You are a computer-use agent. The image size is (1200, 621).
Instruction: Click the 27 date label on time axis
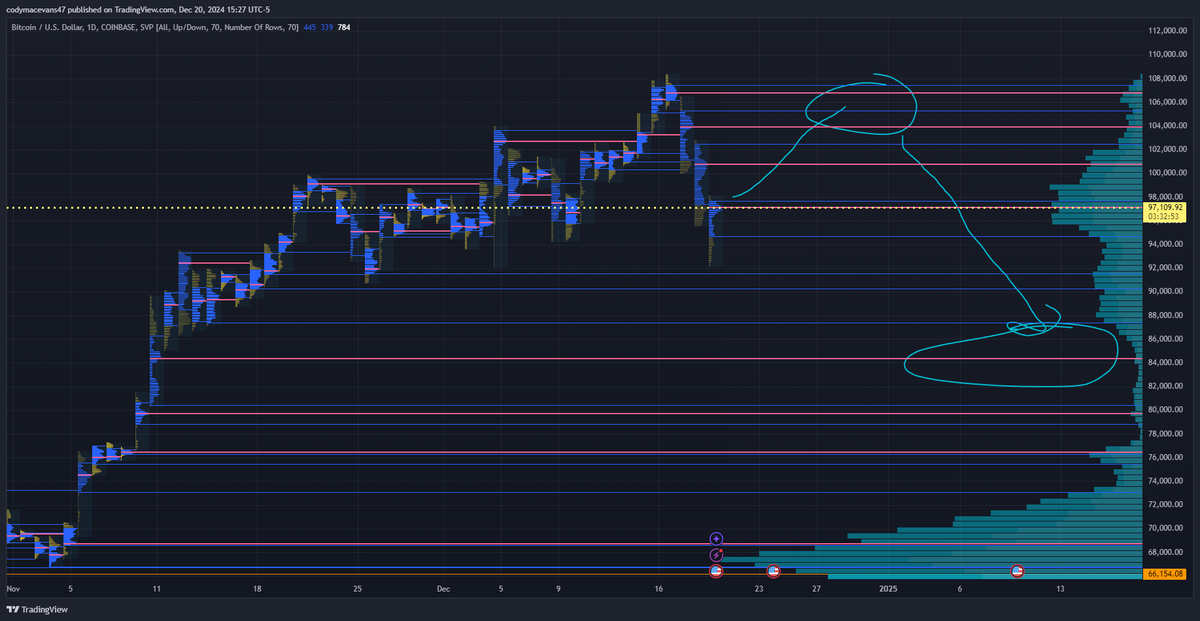coord(817,589)
